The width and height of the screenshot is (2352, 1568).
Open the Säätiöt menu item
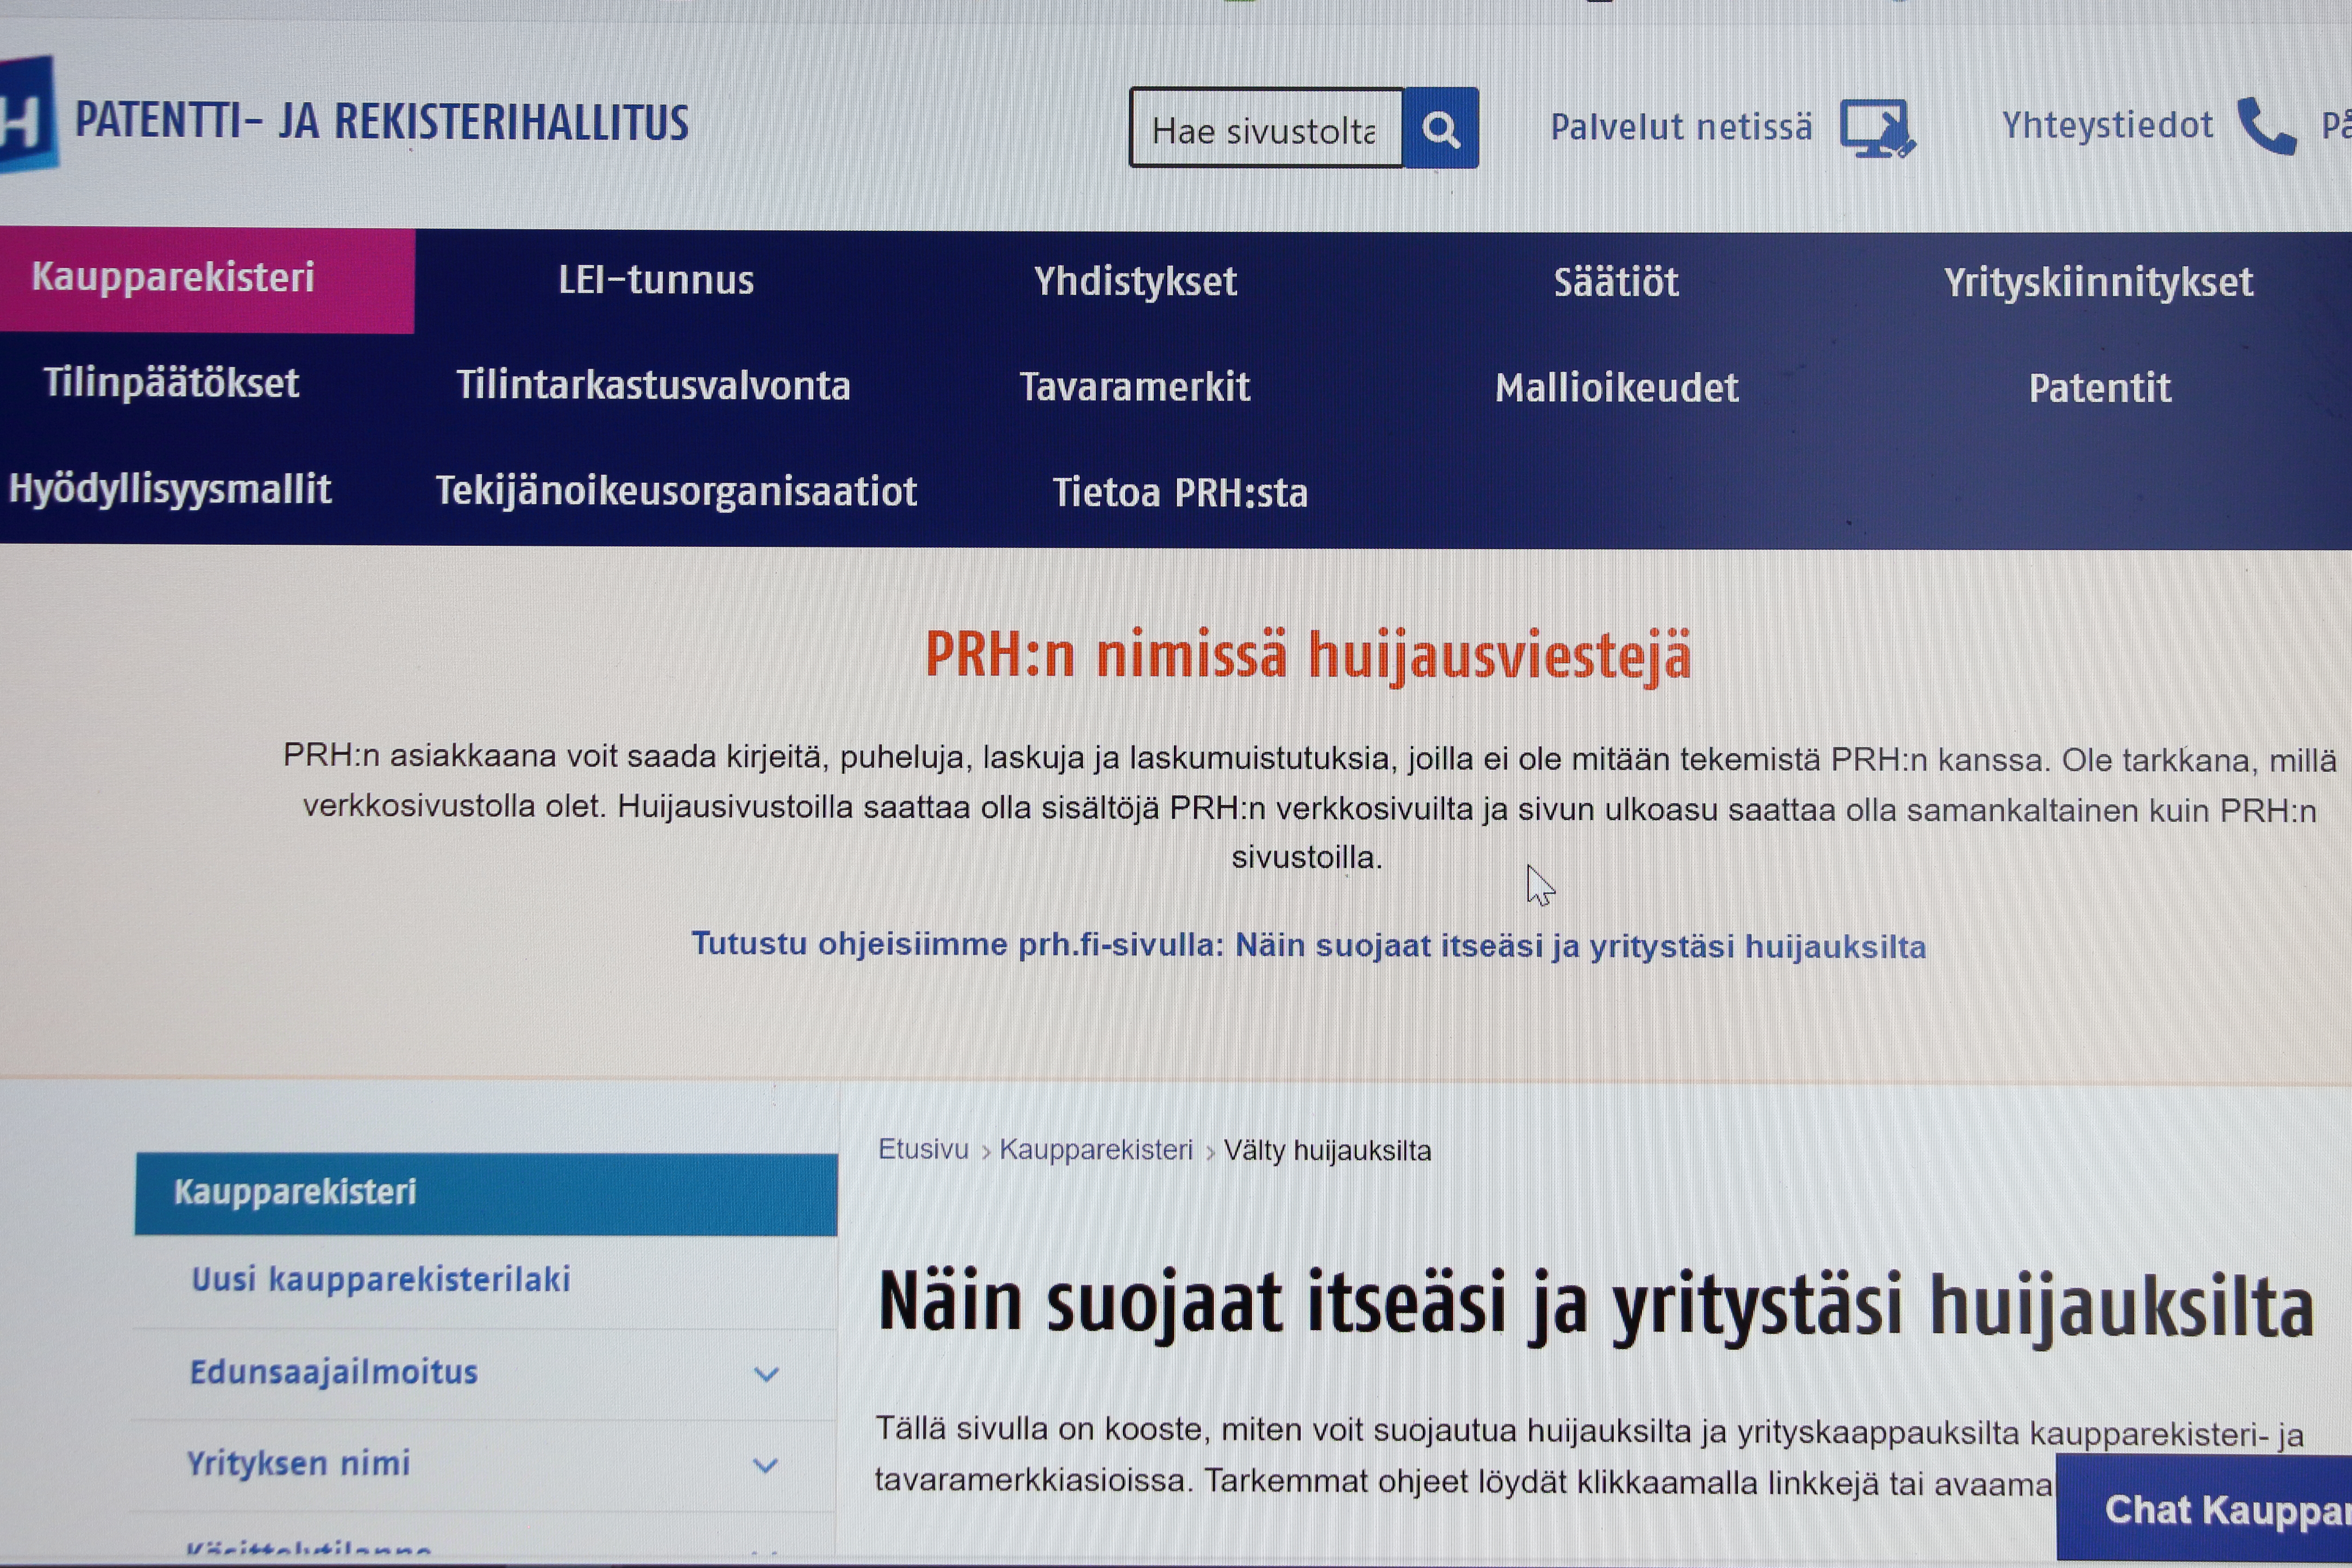click(1616, 282)
